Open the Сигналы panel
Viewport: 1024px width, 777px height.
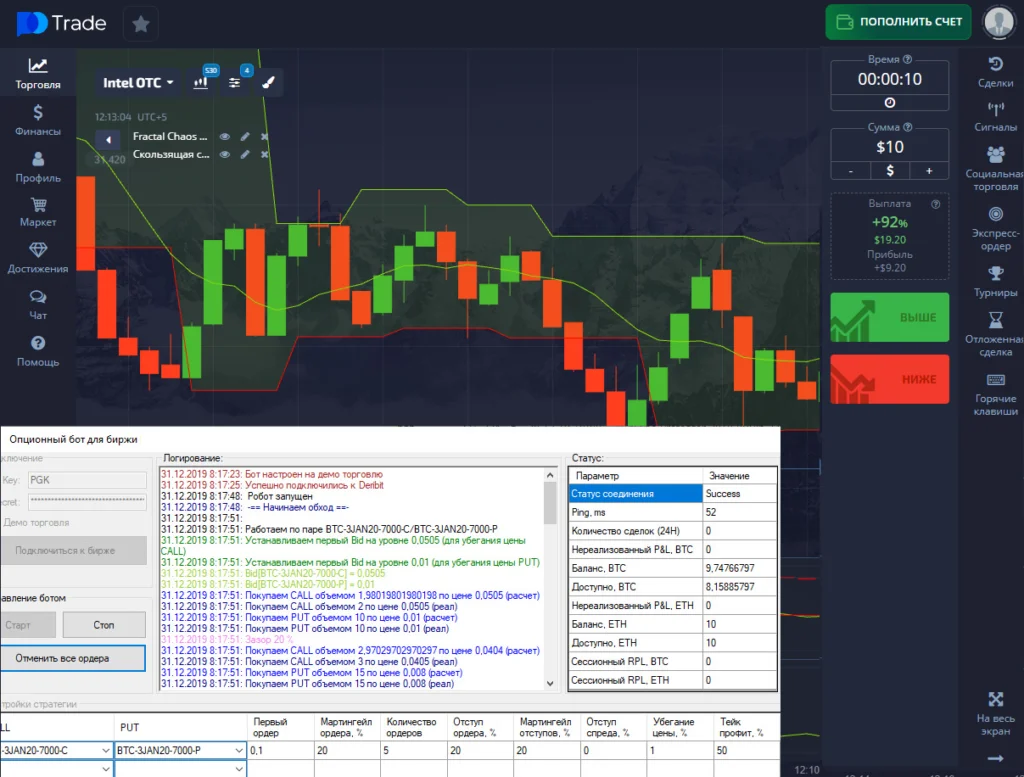[995, 116]
